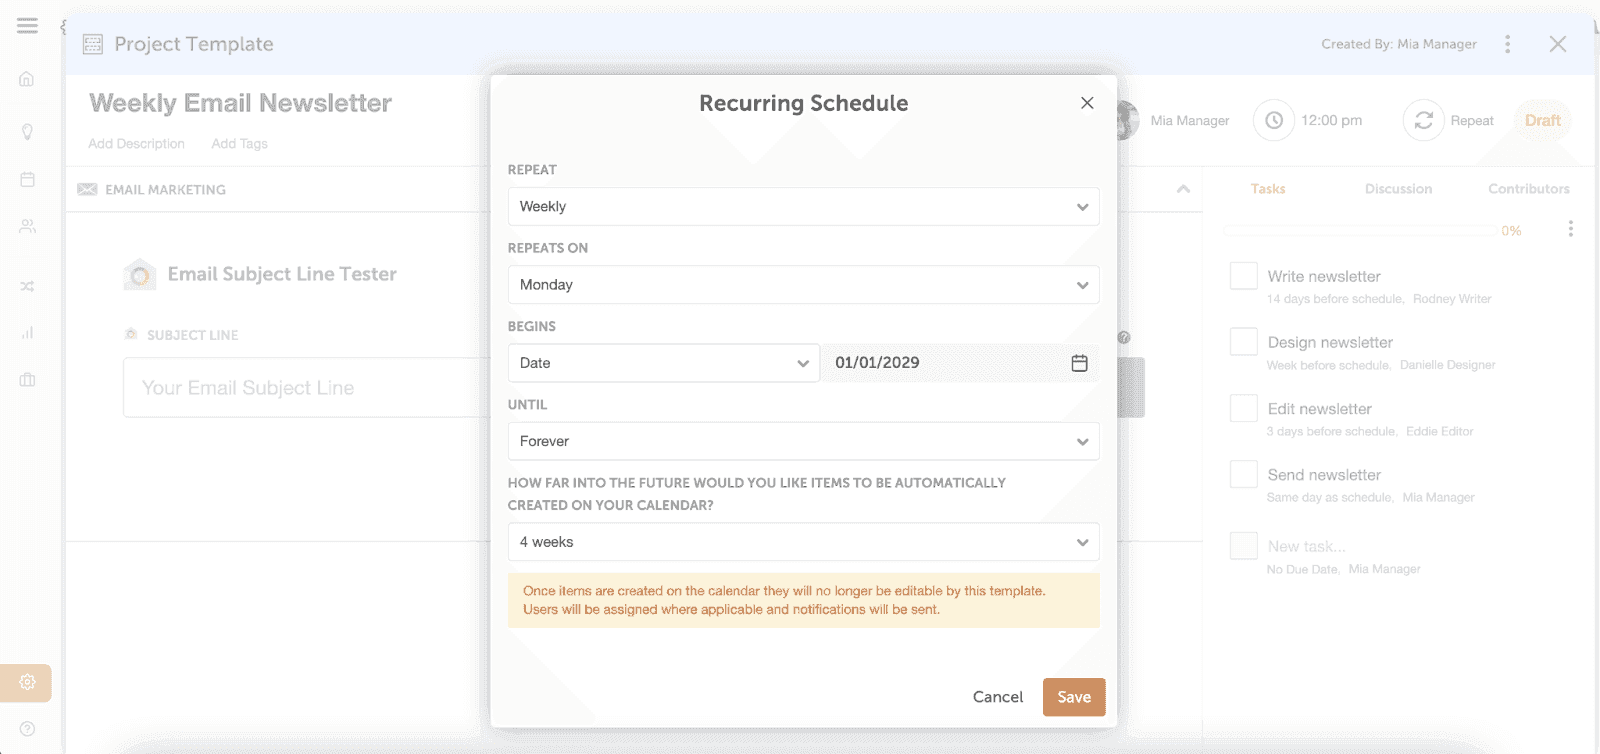Tick the Design newsletter checkbox

click(x=1243, y=342)
